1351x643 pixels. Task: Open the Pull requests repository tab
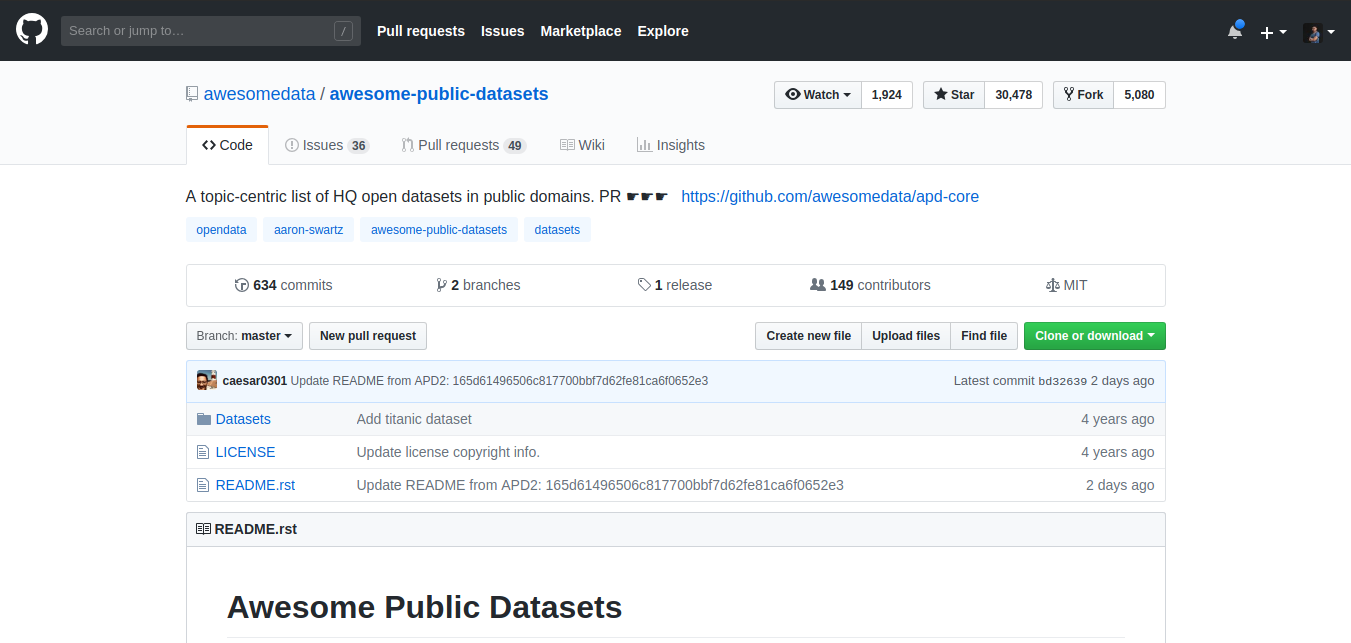(463, 145)
